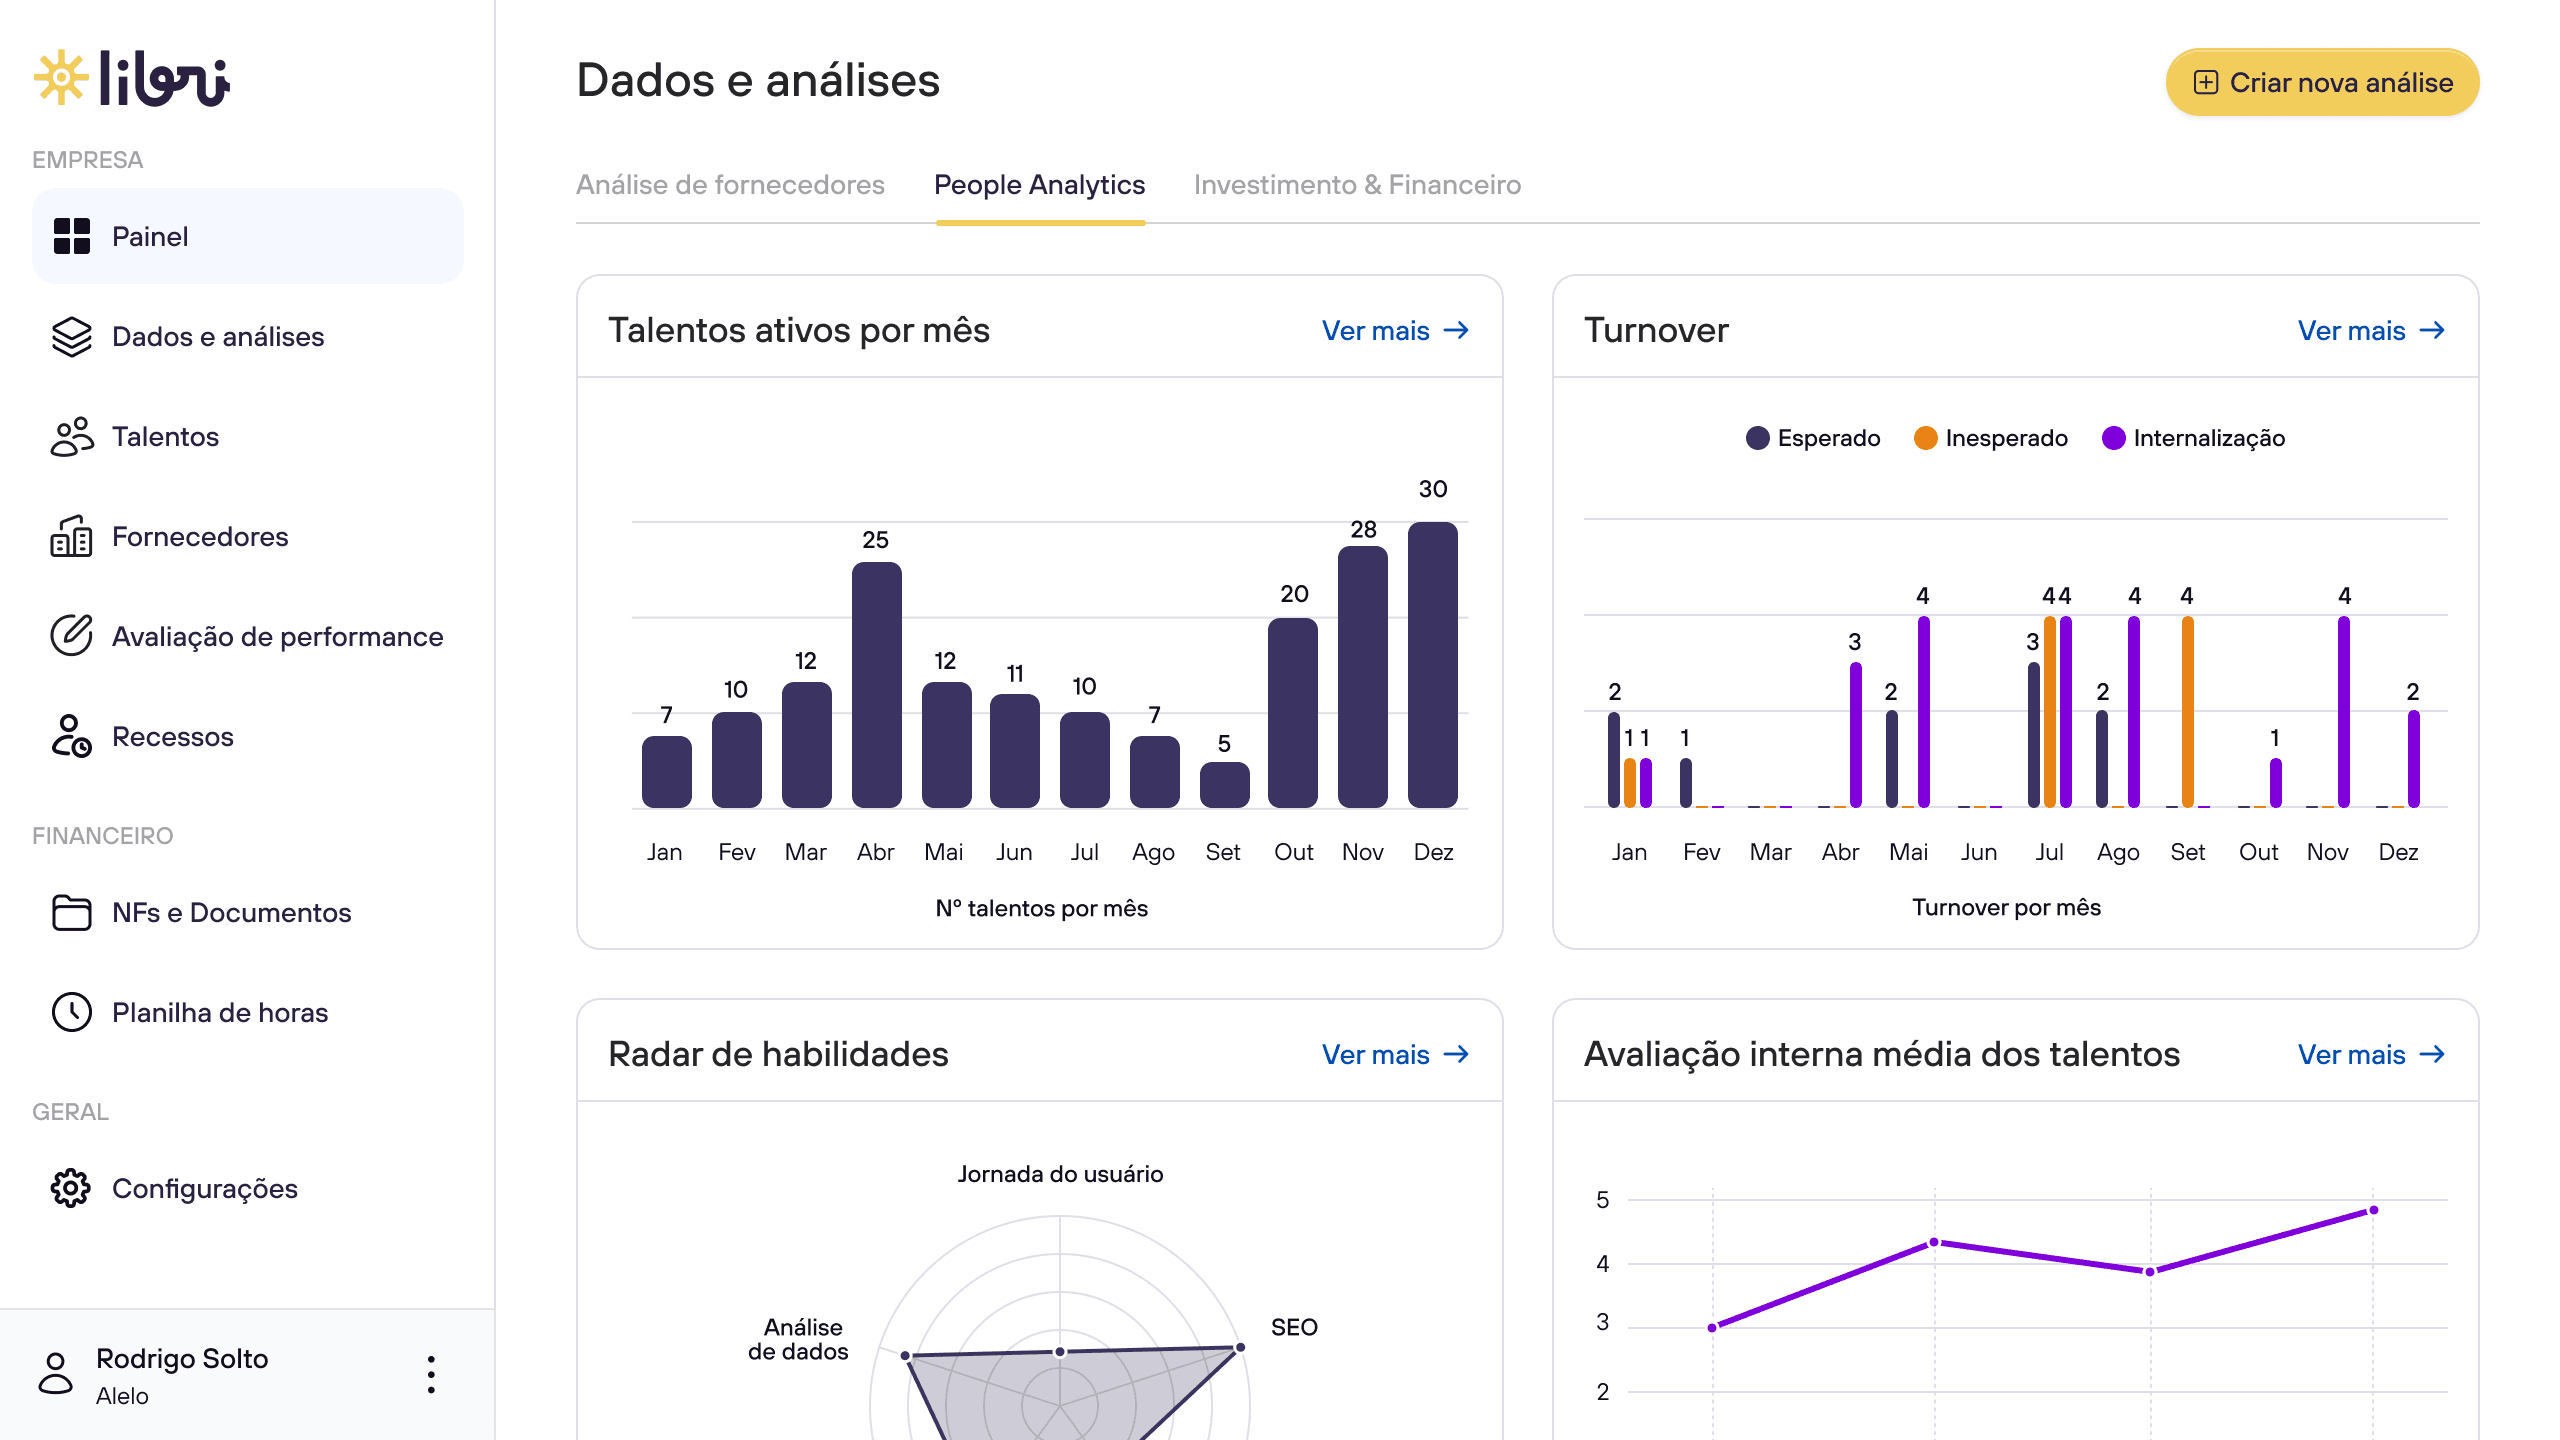Click Criar nova análise button

(2322, 82)
